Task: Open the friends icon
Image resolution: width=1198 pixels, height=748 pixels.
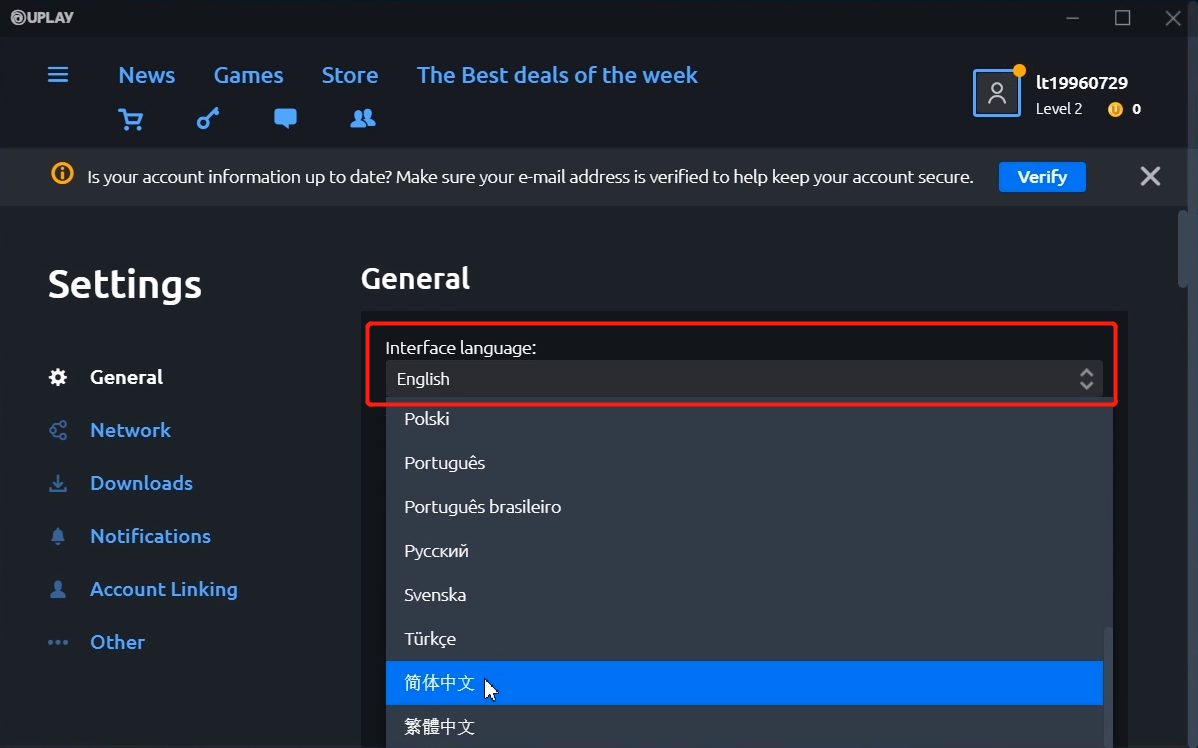Action: 363,119
